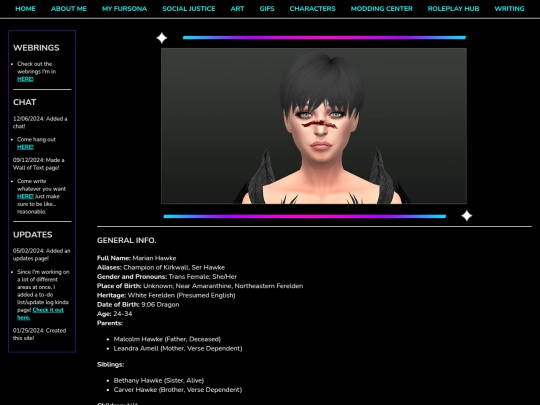This screenshot has width=540, height=405.
Task: Click the CHAT sidebar heading
Action: pyautogui.click(x=24, y=102)
